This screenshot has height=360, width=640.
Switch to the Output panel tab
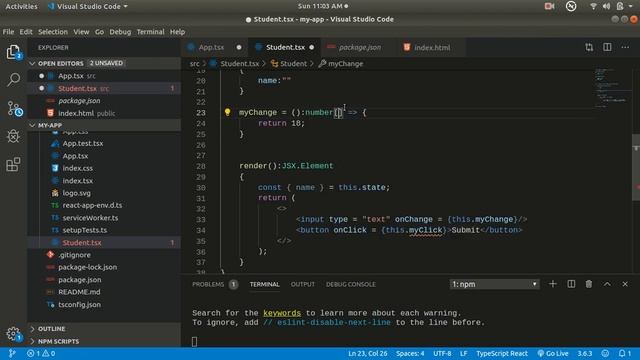pyautogui.click(x=302, y=284)
